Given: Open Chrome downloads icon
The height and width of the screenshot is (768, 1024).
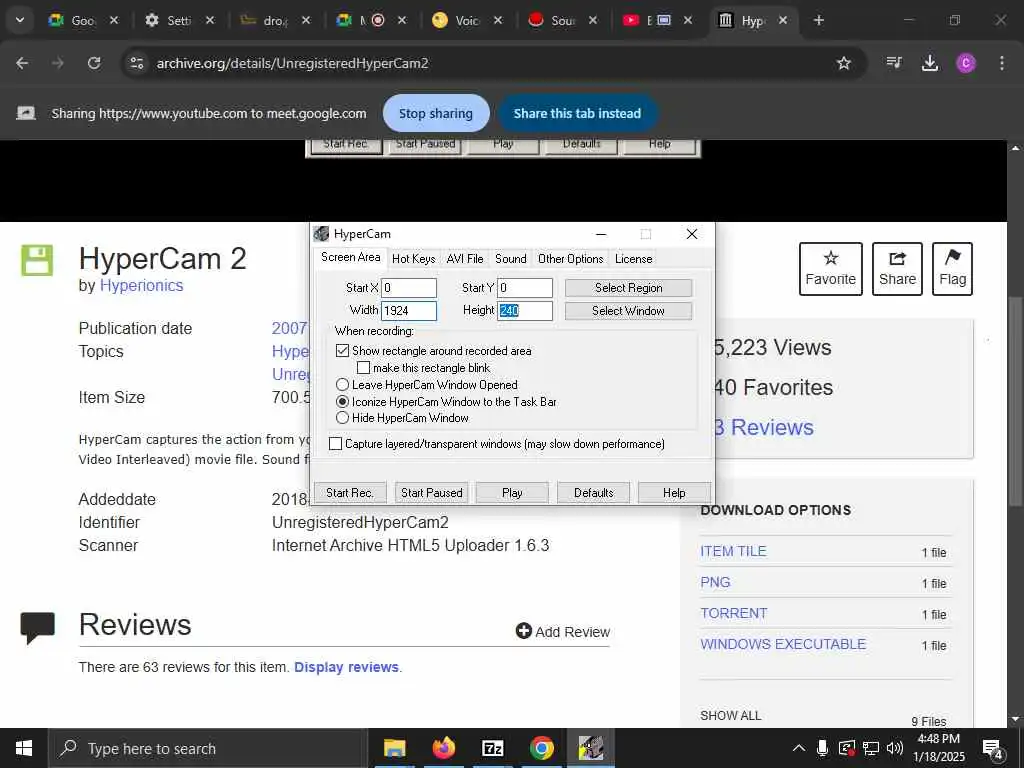Looking at the screenshot, I should (x=930, y=63).
